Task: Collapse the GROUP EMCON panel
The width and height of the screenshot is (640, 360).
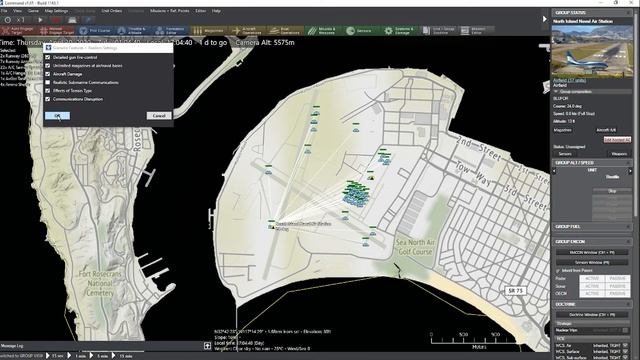Action: click(x=629, y=242)
